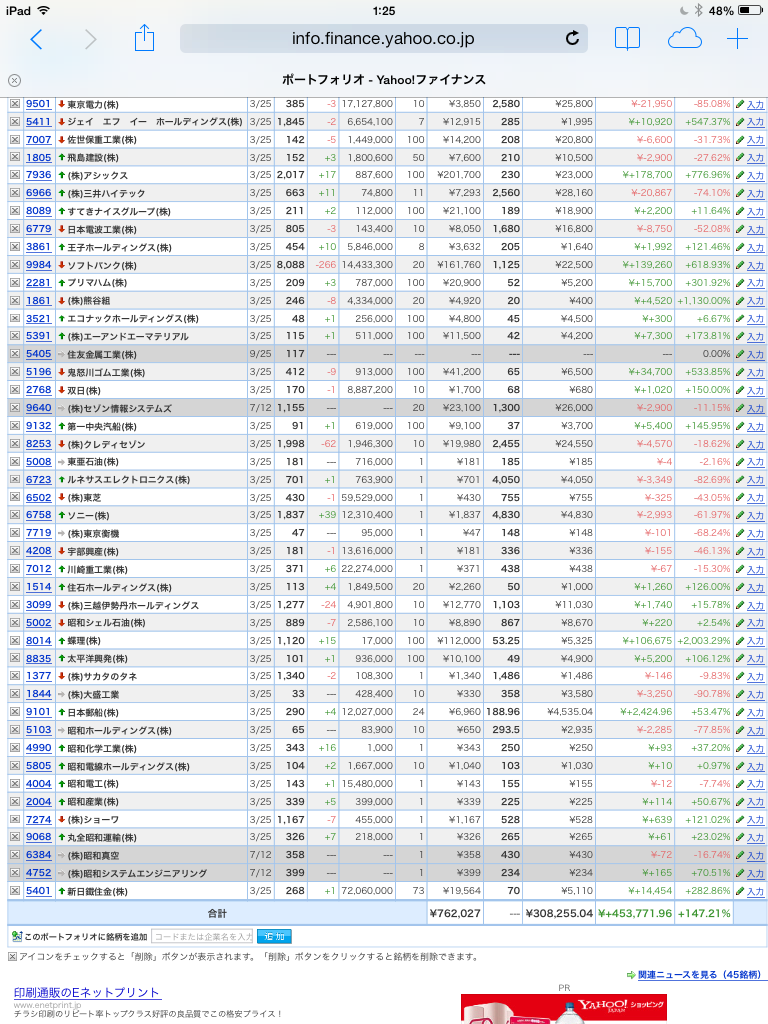The image size is (768, 1024).
Task: Edit pencil icon for 飛島建設 row
Action: [x=740, y=157]
